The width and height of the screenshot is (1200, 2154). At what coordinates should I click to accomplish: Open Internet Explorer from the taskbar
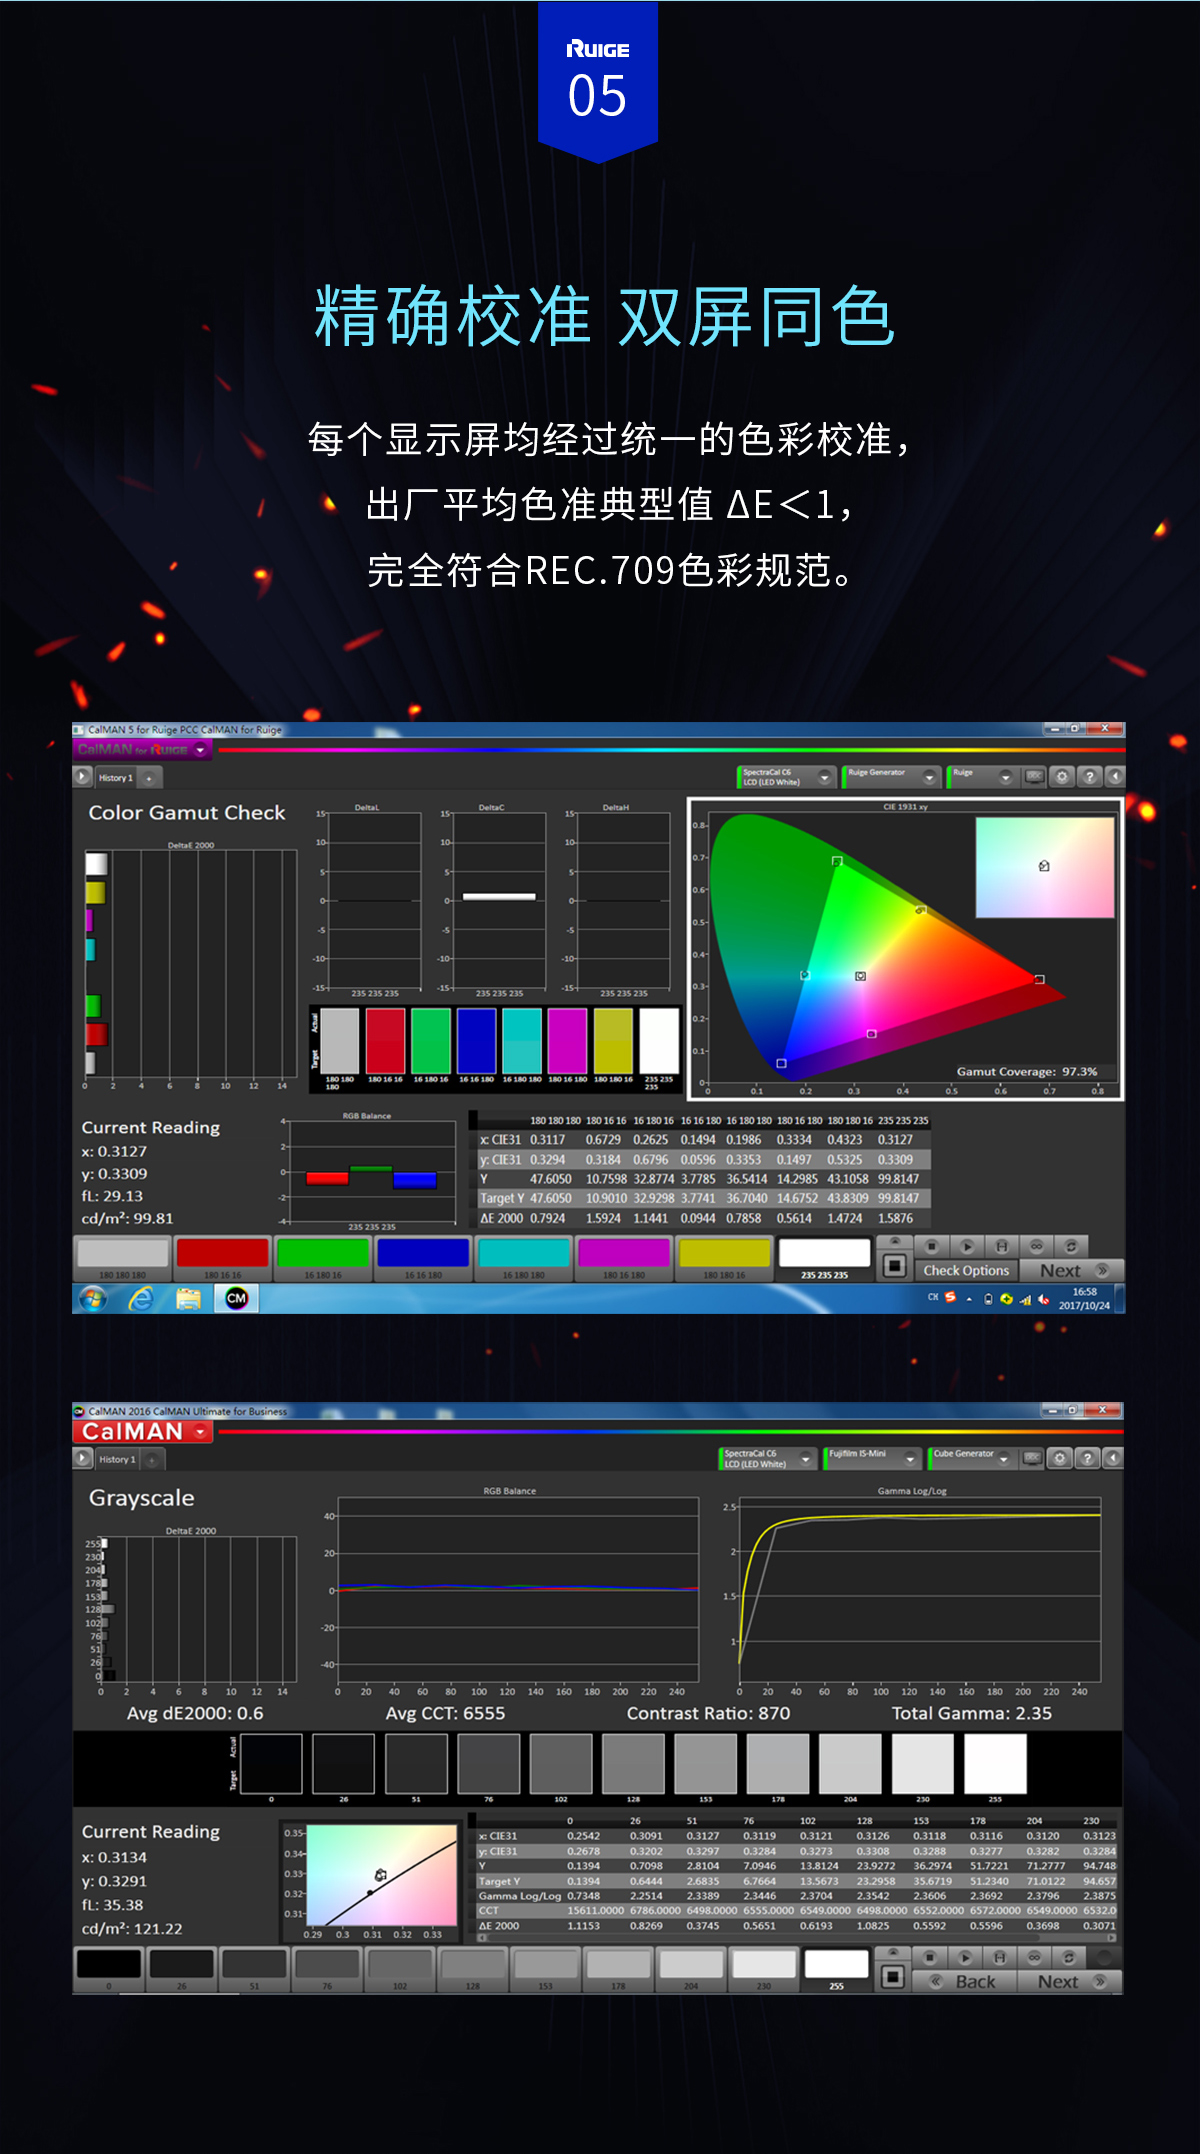point(141,1299)
